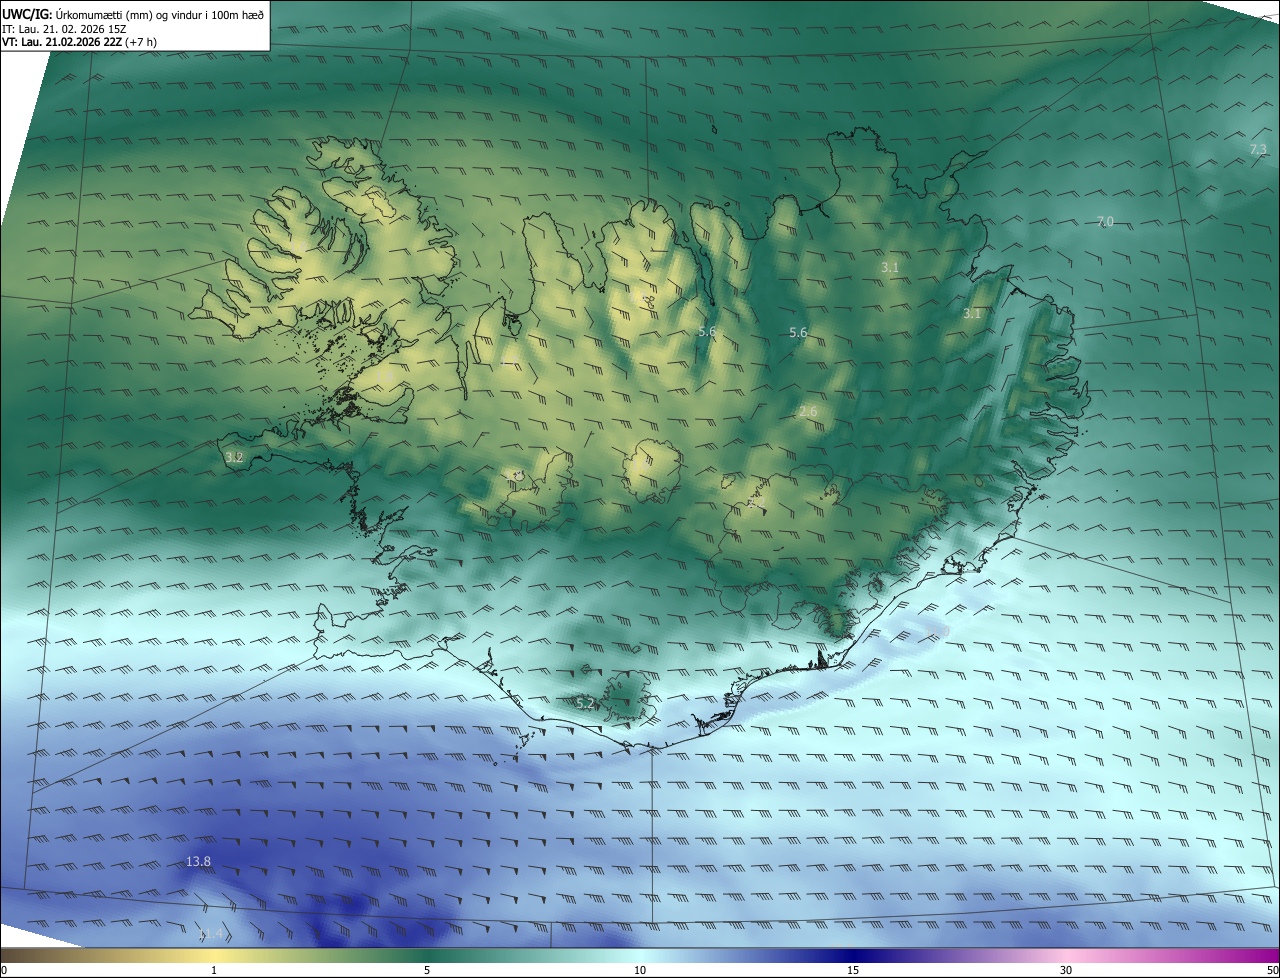Click the legend tick labelled 15
Image resolution: width=1280 pixels, height=978 pixels.
coord(853,970)
